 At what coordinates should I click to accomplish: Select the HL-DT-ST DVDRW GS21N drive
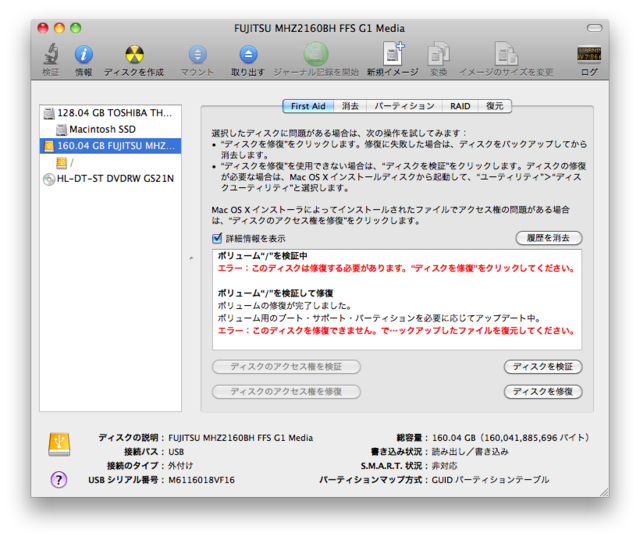110,179
